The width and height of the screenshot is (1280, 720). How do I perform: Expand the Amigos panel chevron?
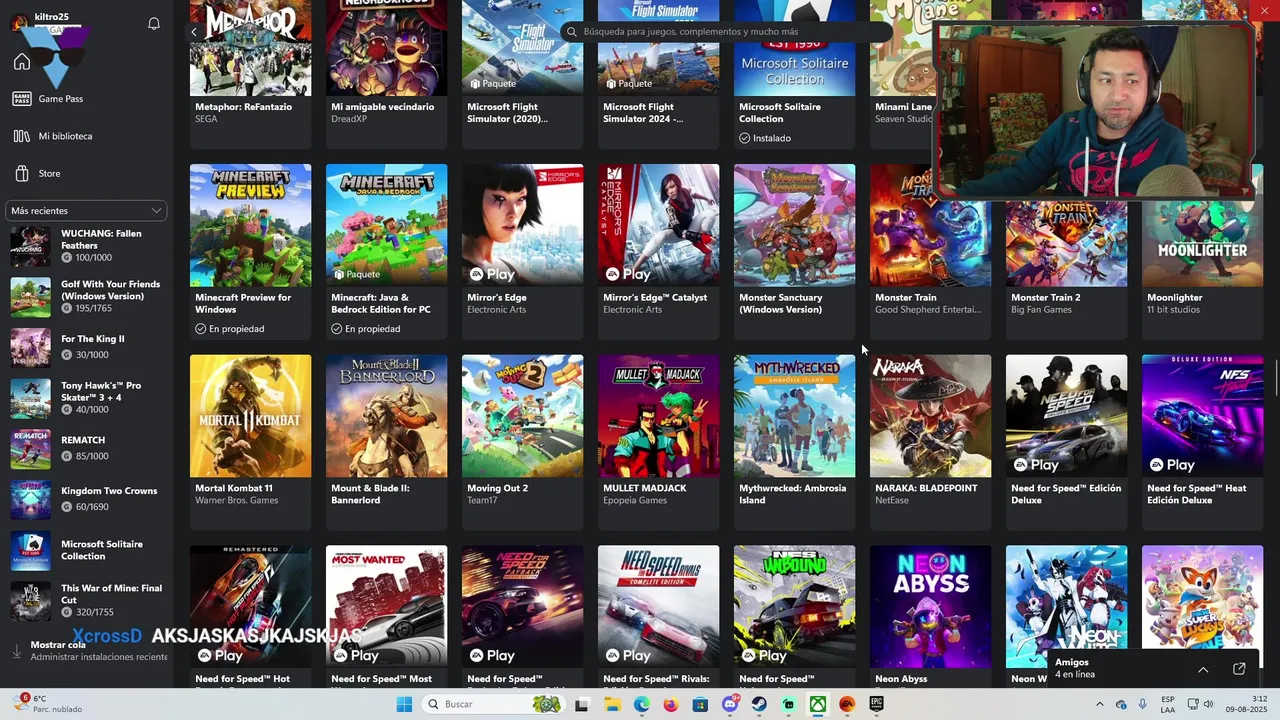[x=1203, y=669]
